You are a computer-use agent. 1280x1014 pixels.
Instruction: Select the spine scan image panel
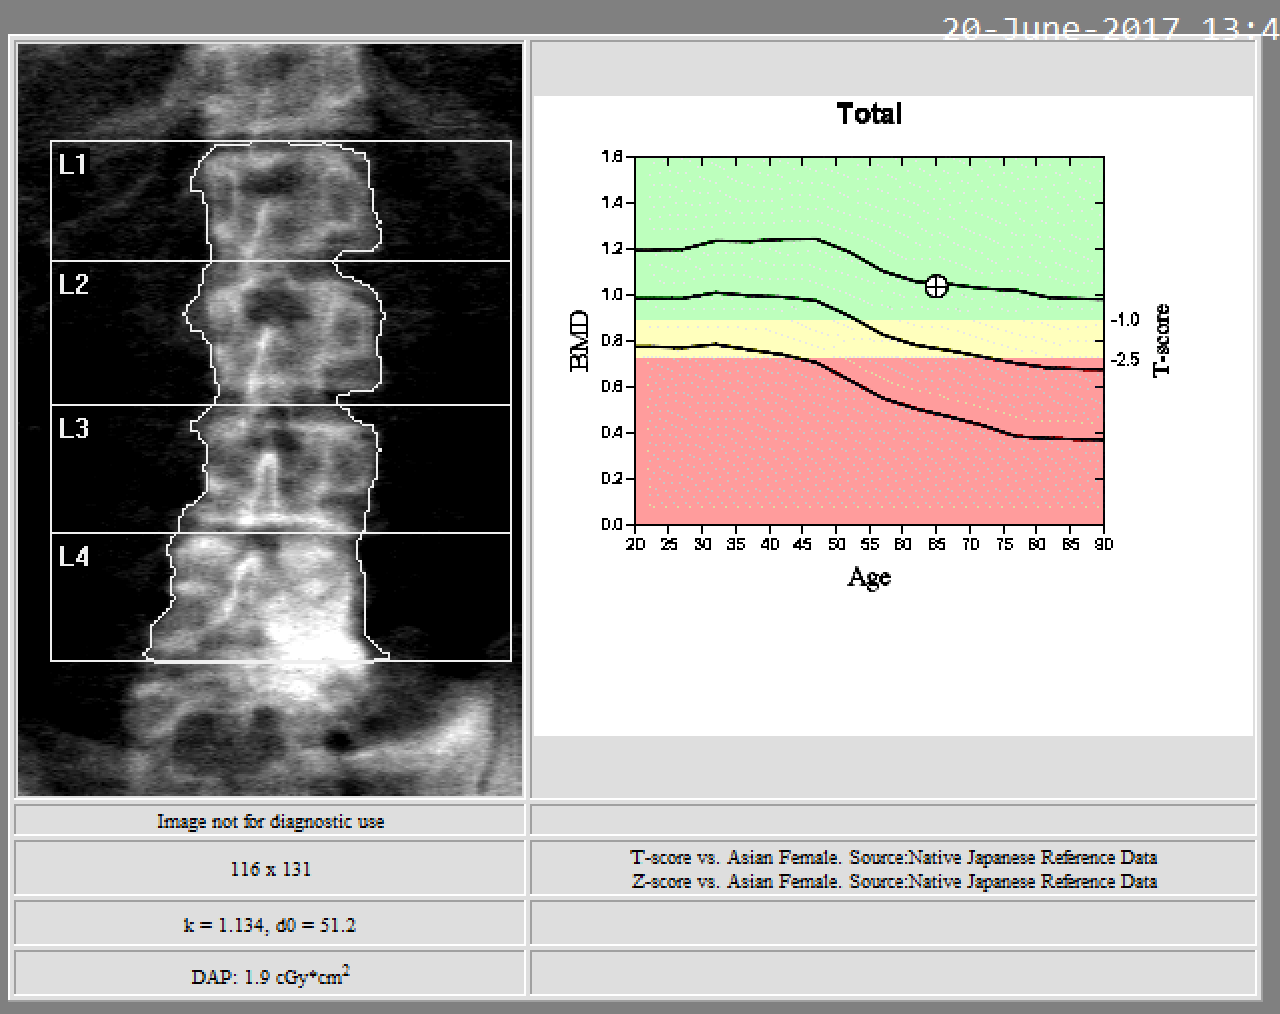270,420
